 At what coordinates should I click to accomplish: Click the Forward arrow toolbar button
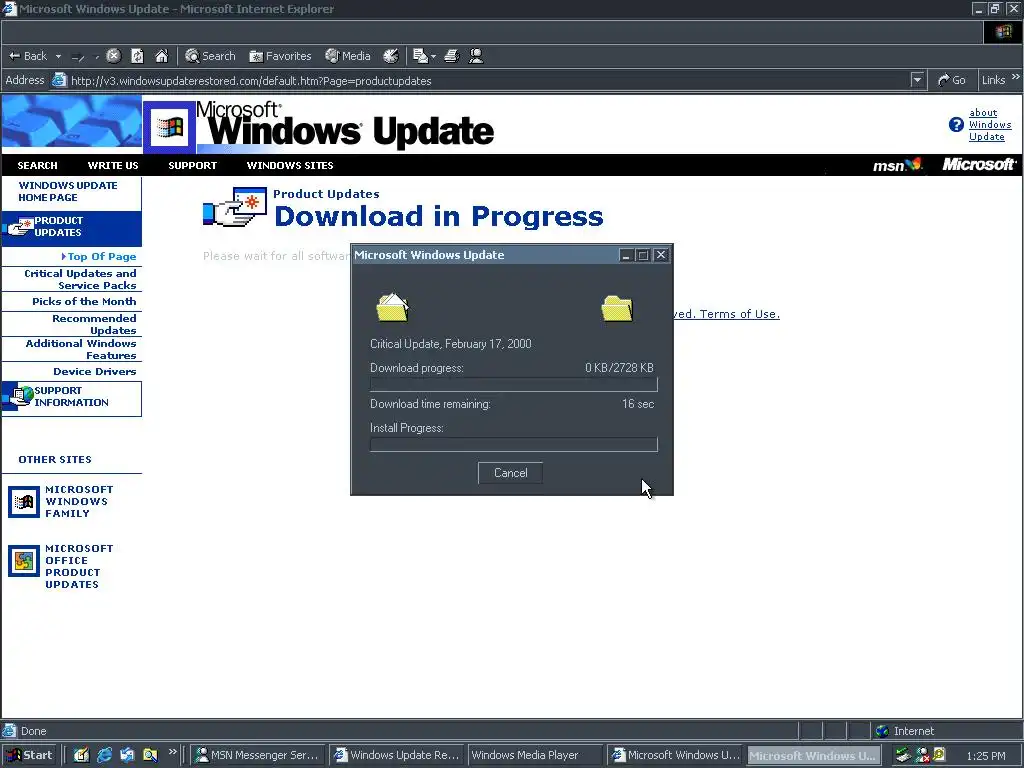[78, 57]
